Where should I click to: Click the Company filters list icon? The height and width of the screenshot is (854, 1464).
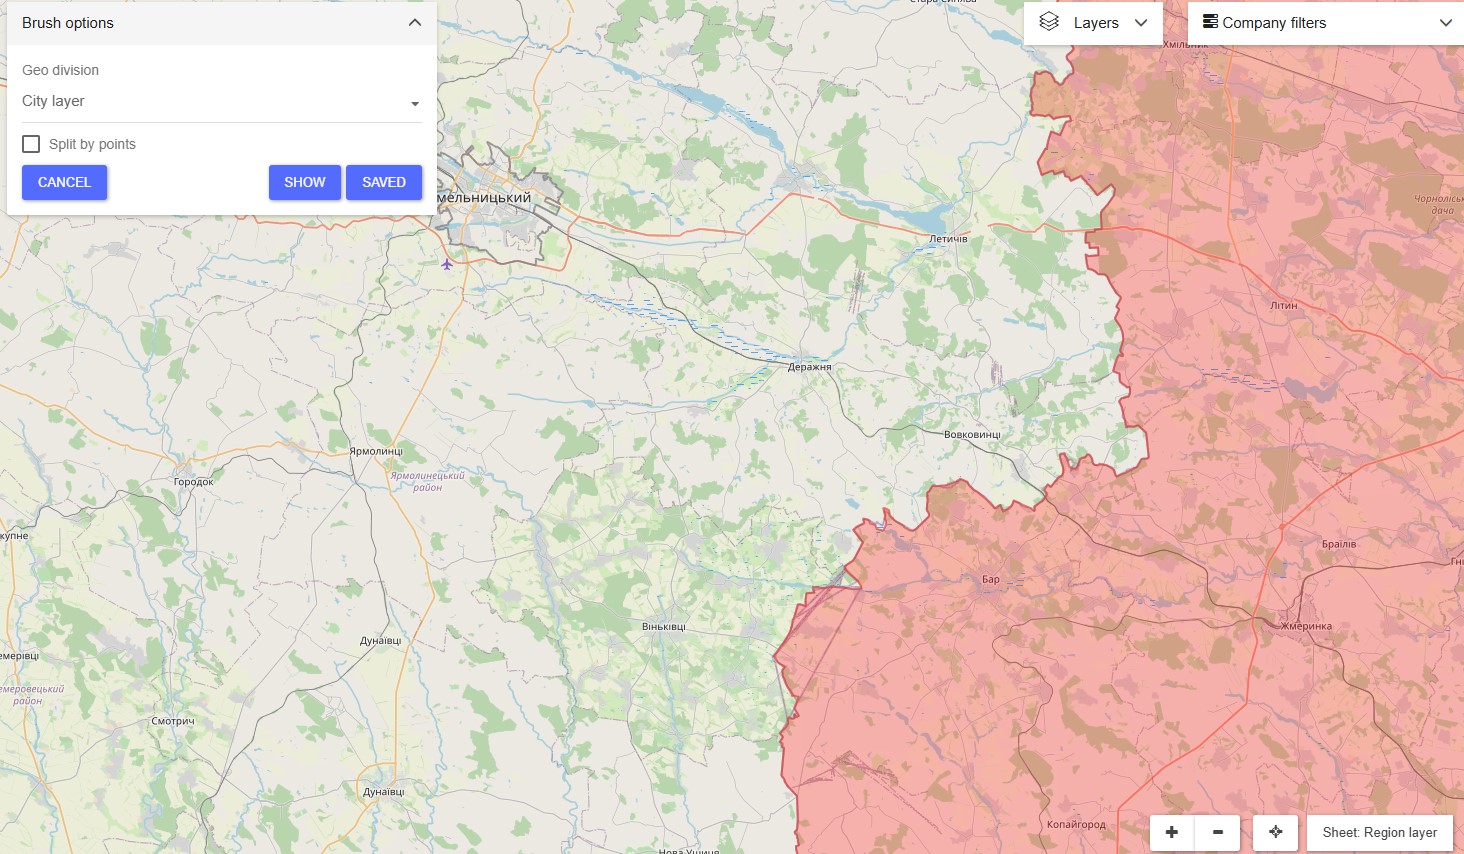(x=1210, y=21)
